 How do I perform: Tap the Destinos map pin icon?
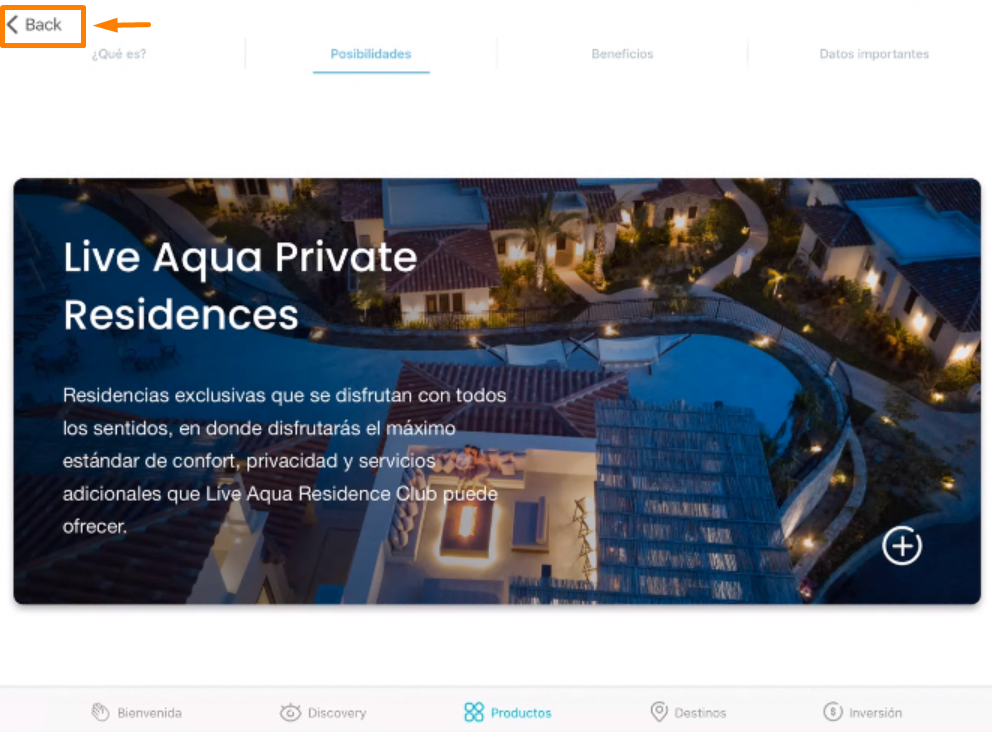coord(659,712)
